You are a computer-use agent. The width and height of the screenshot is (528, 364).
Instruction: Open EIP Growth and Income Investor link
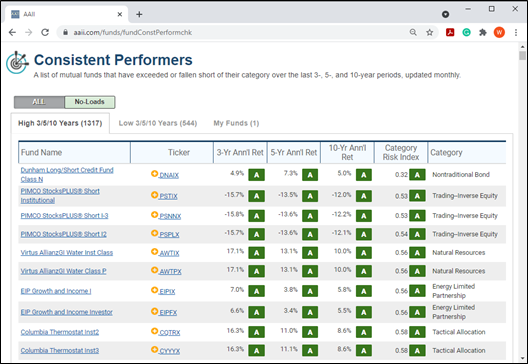[x=67, y=312]
